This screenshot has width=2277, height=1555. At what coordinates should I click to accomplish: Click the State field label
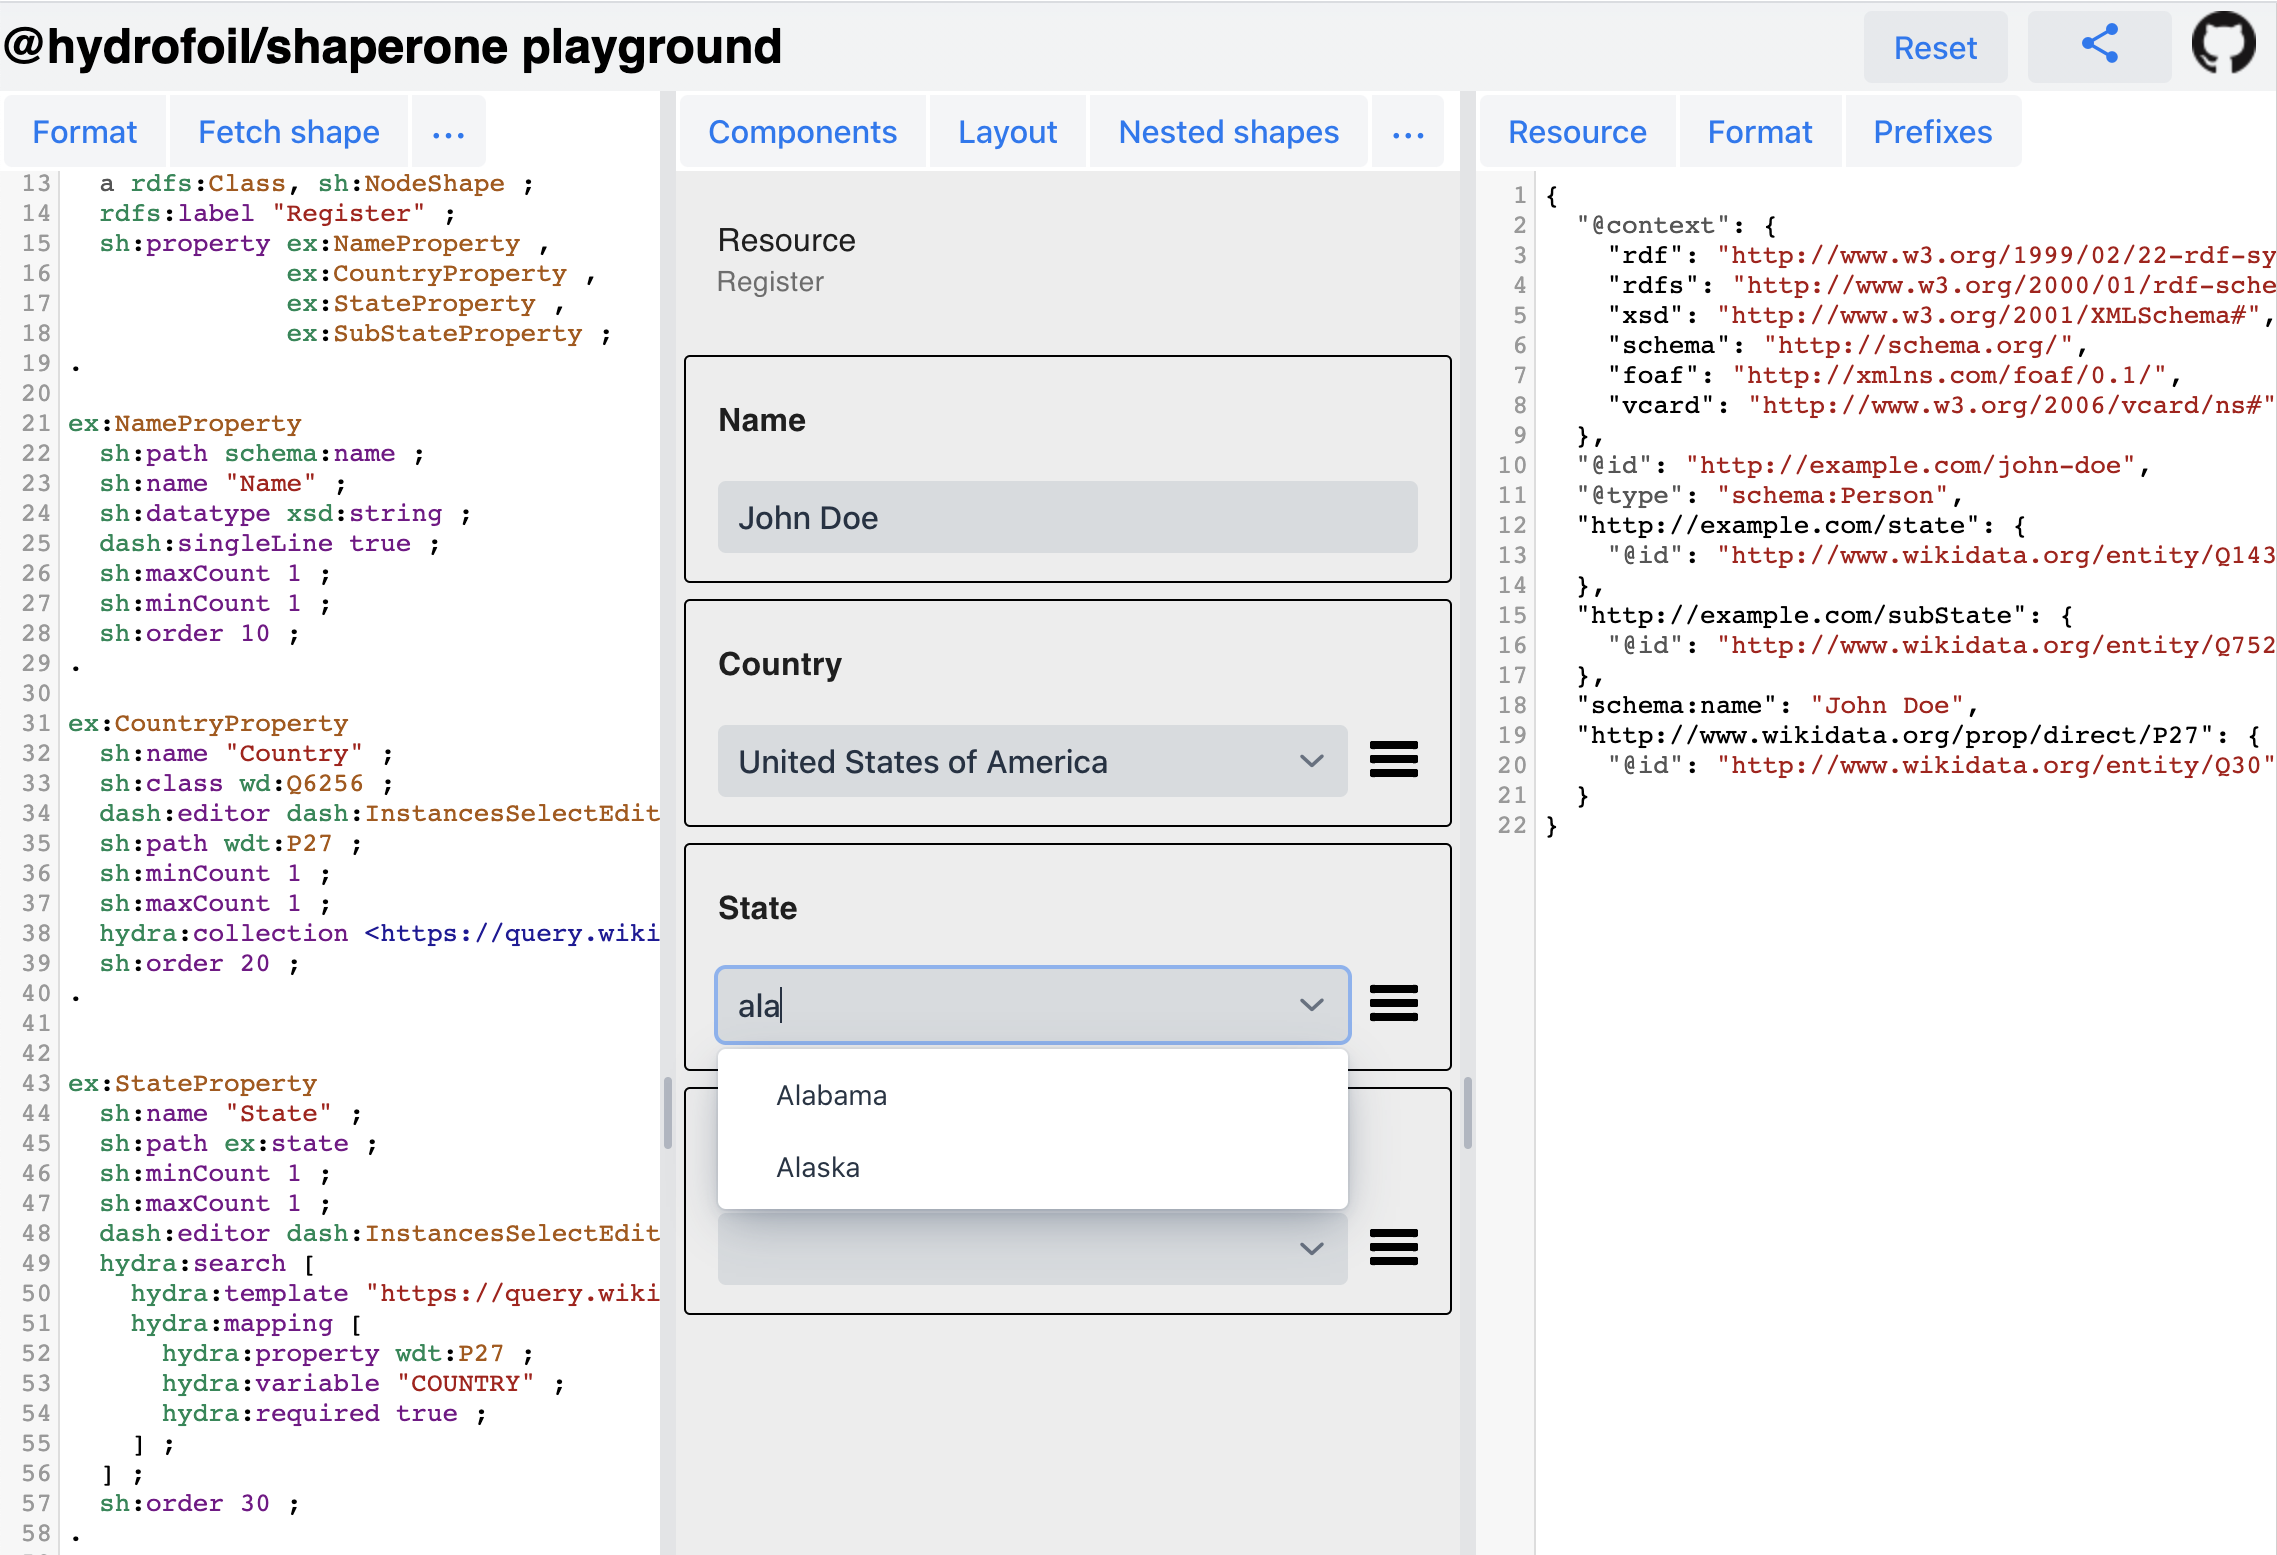click(757, 908)
